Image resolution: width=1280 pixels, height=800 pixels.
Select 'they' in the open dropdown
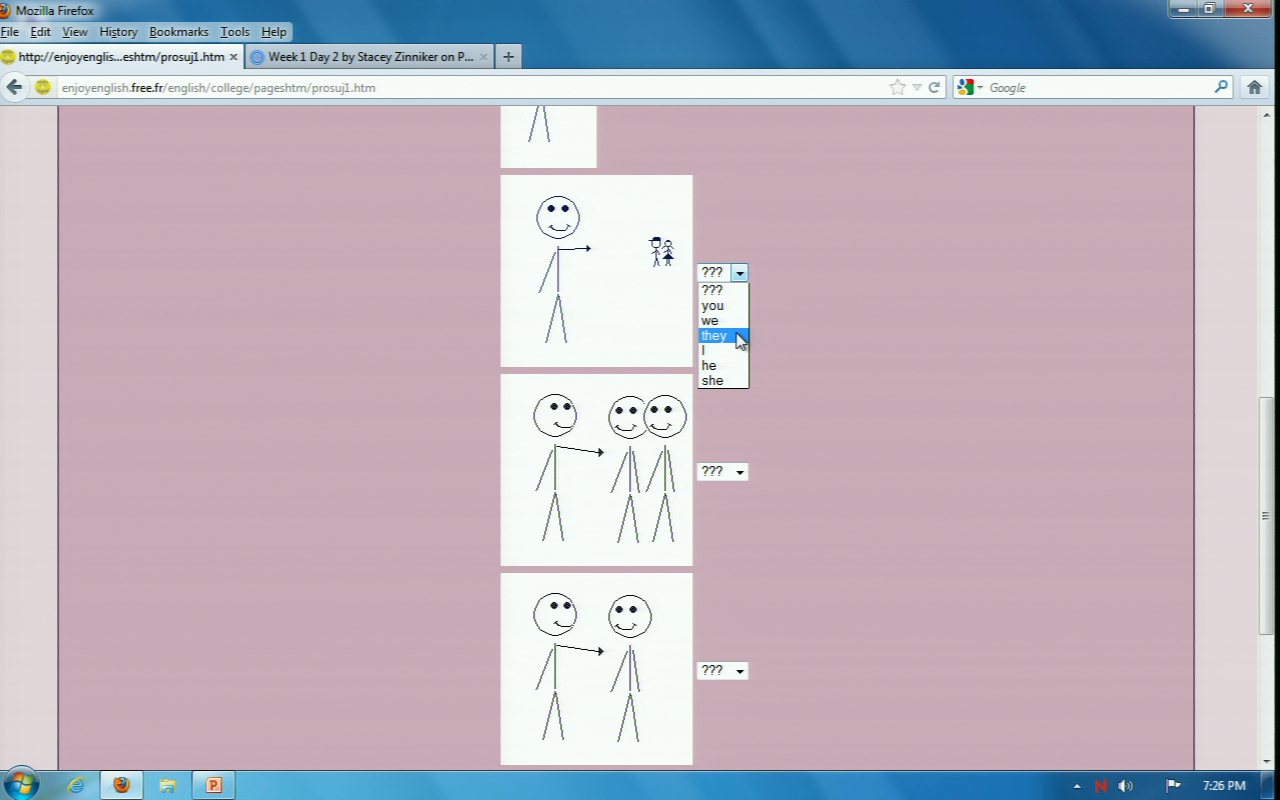click(x=714, y=336)
